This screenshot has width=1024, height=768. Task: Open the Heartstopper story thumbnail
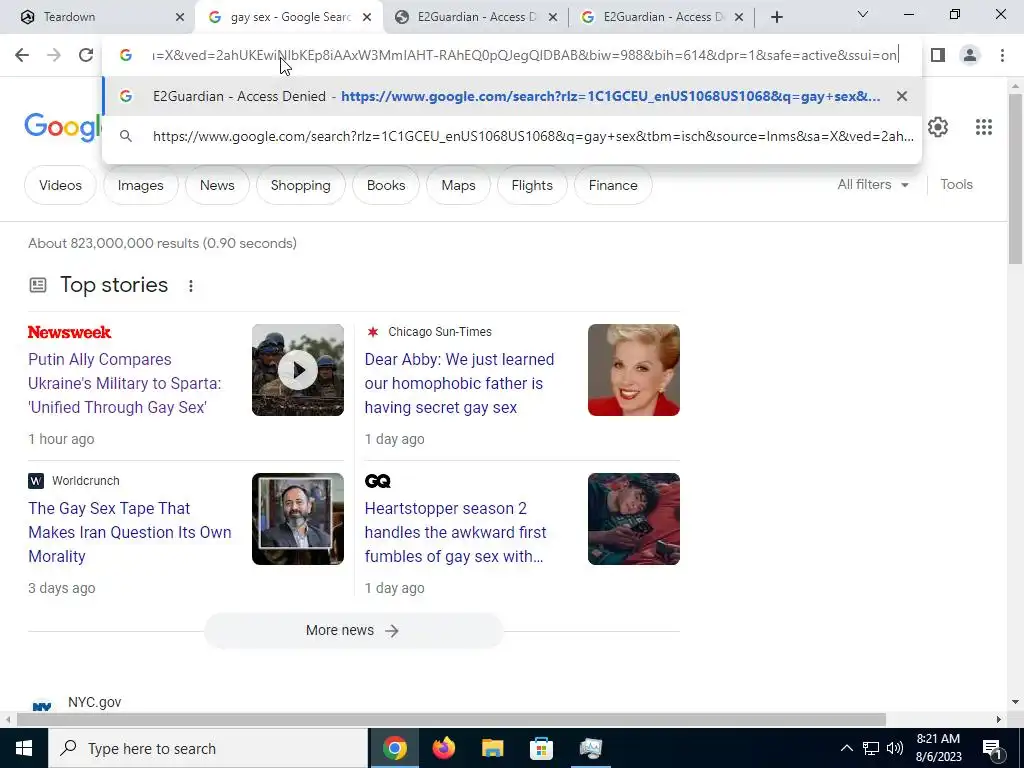coord(633,519)
